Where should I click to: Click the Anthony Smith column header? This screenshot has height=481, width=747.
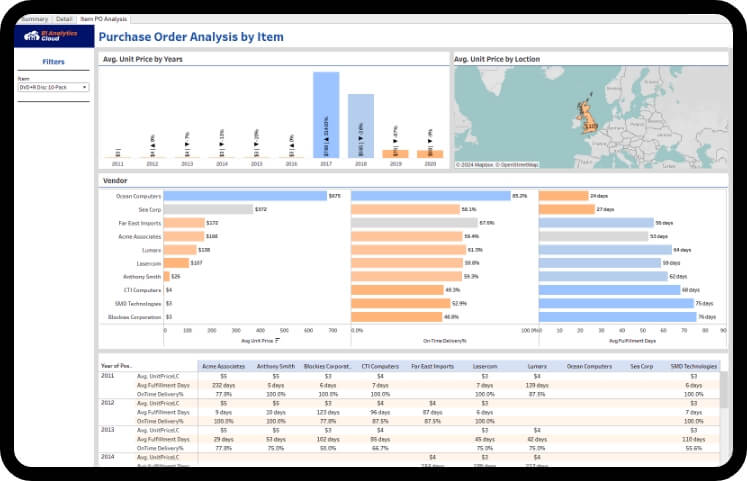click(276, 366)
